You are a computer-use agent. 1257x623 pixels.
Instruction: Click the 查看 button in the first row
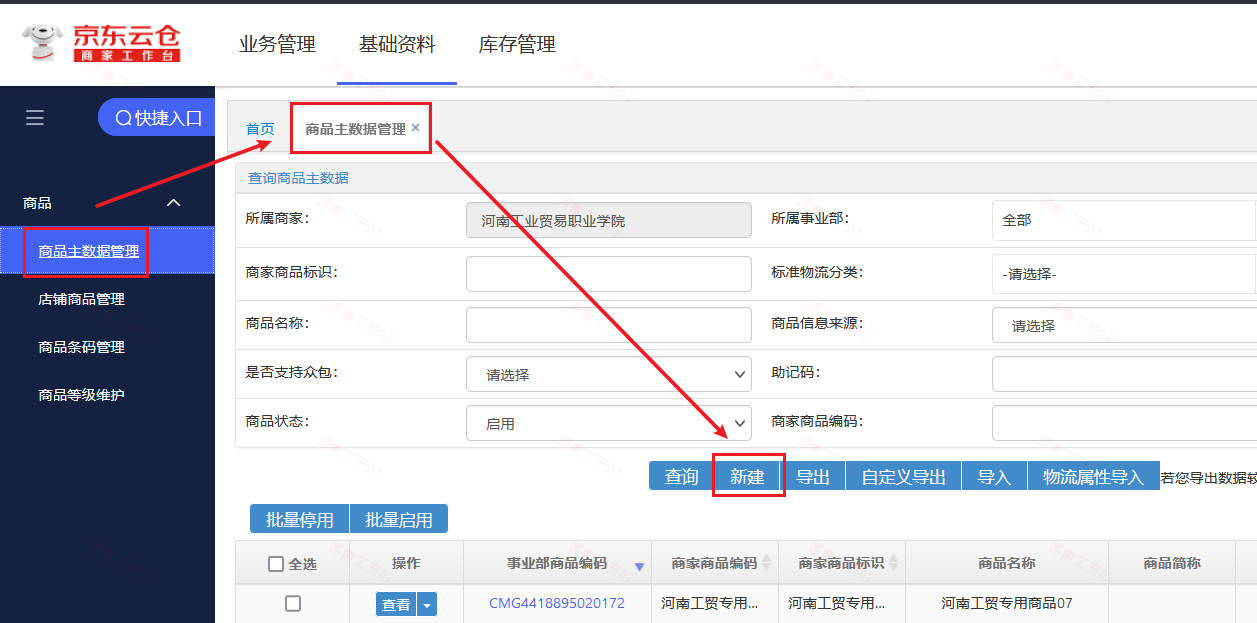396,604
